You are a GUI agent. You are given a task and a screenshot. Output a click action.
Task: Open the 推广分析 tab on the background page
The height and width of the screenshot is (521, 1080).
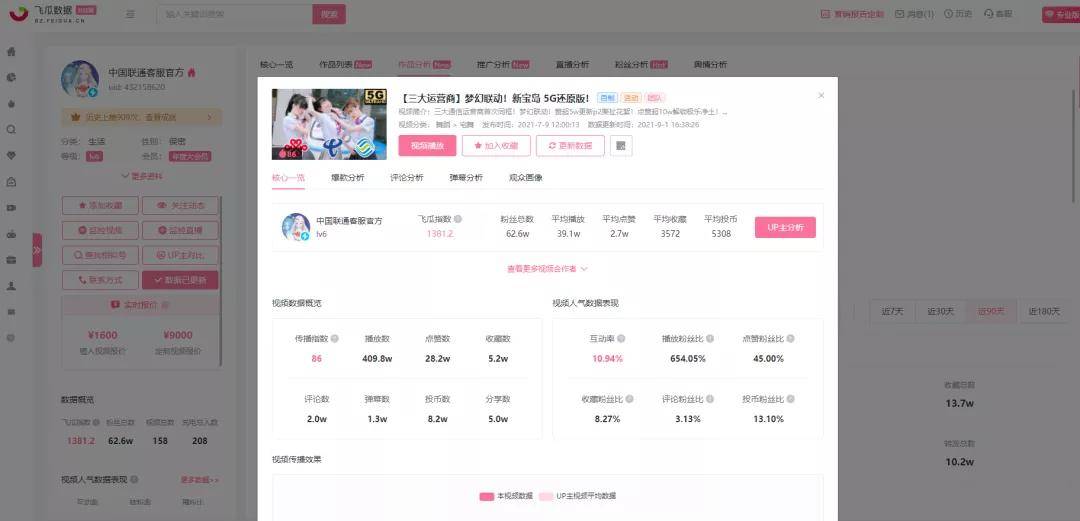[503, 64]
